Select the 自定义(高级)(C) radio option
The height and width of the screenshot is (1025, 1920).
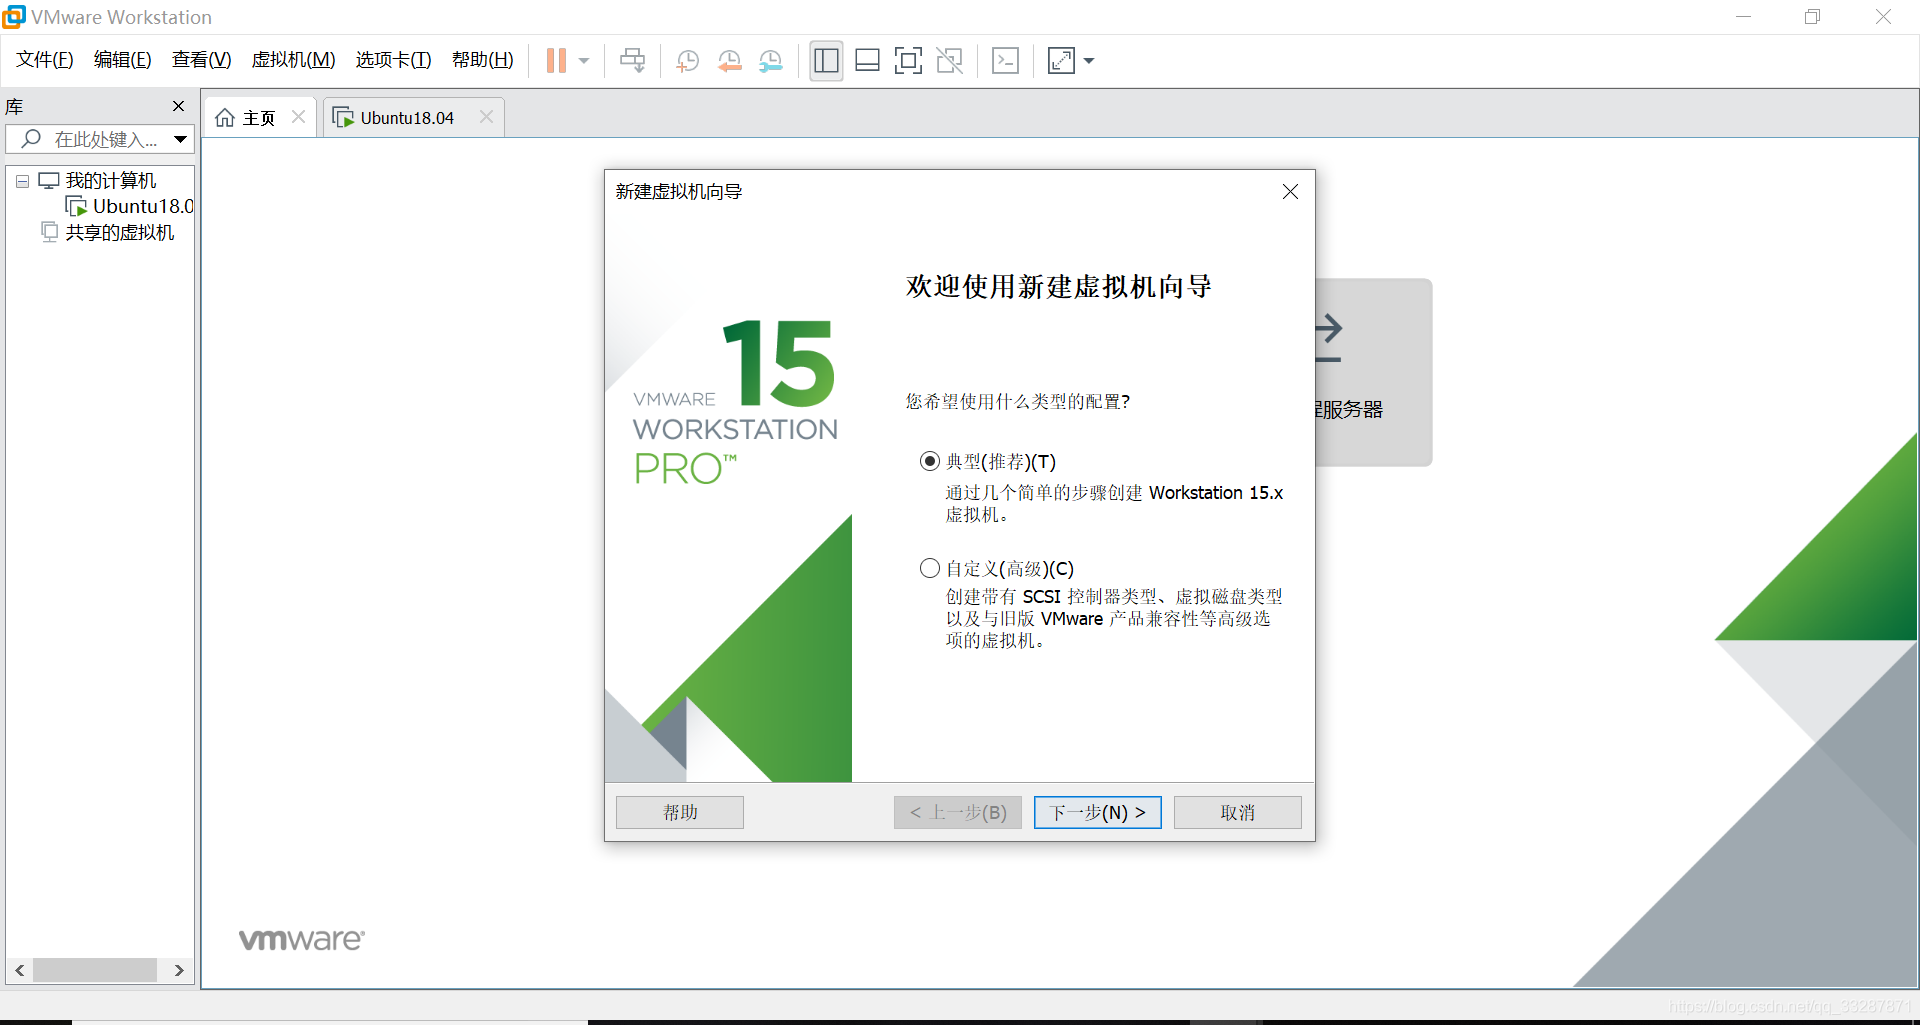[x=930, y=568]
